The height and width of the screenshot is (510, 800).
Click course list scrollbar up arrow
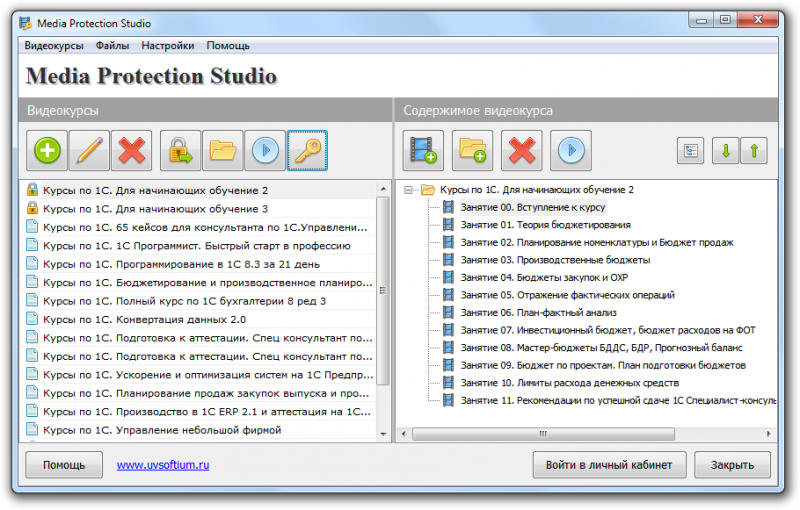click(383, 189)
